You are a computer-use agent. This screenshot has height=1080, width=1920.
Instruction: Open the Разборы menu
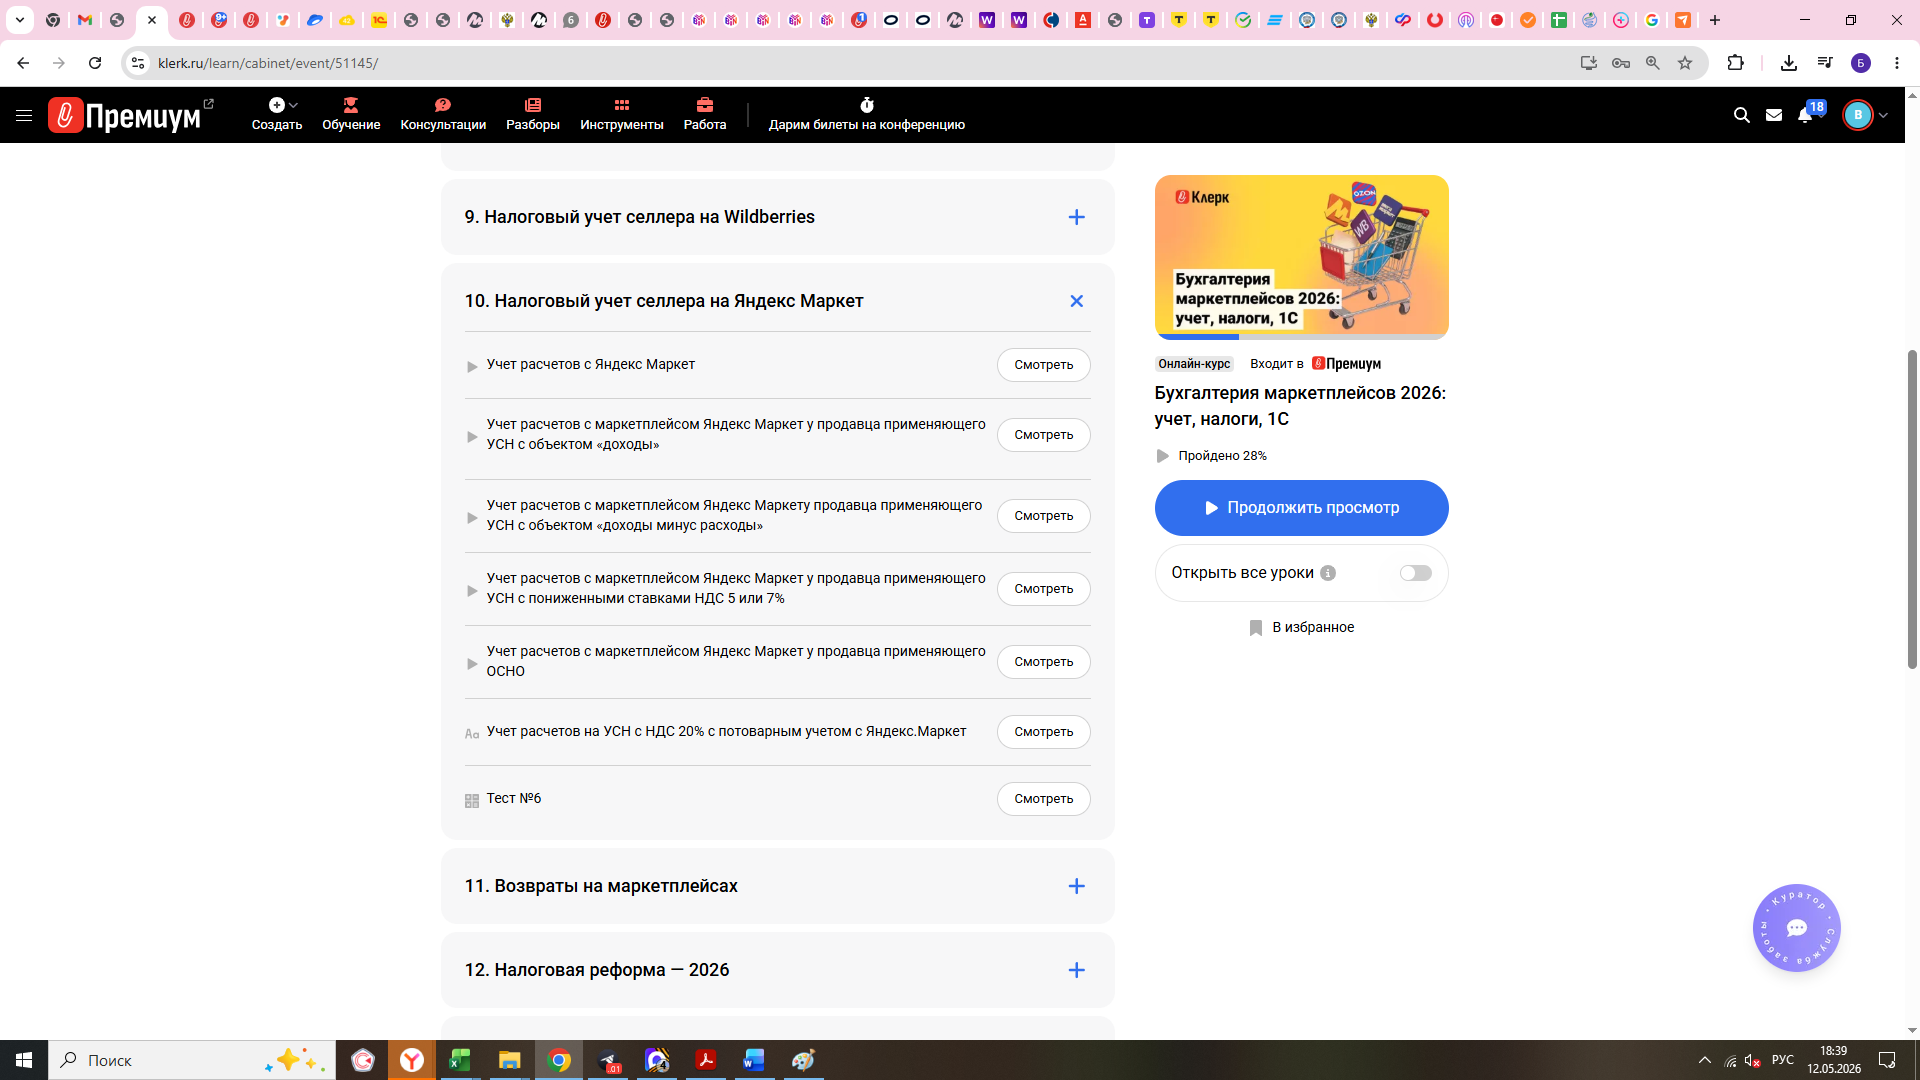[533, 114]
